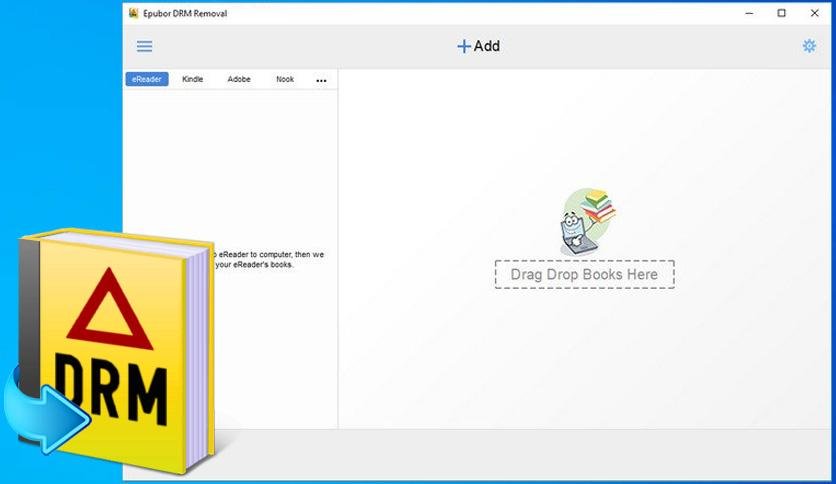
Task: Switch to the Nook tab
Action: [285, 79]
